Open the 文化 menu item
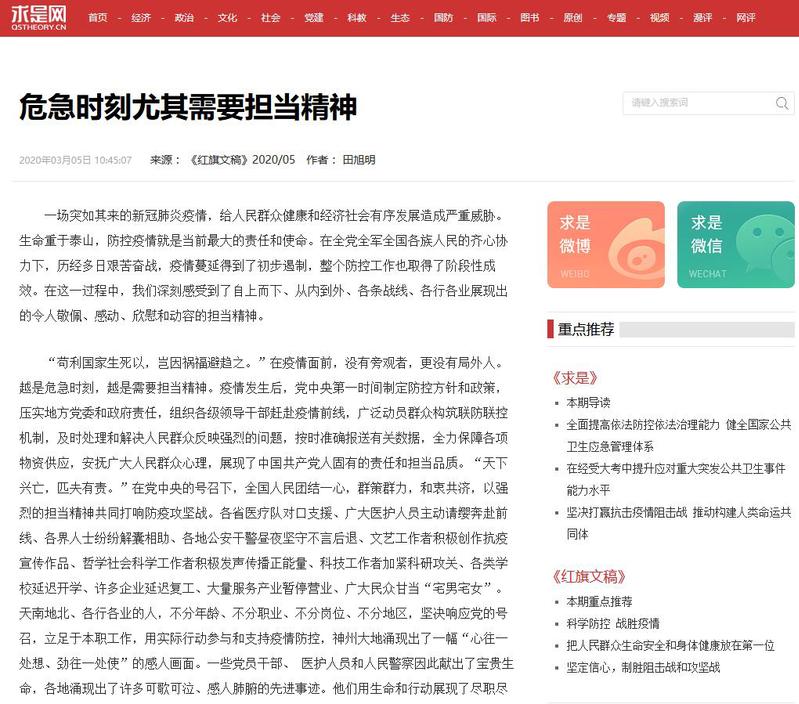 227,18
